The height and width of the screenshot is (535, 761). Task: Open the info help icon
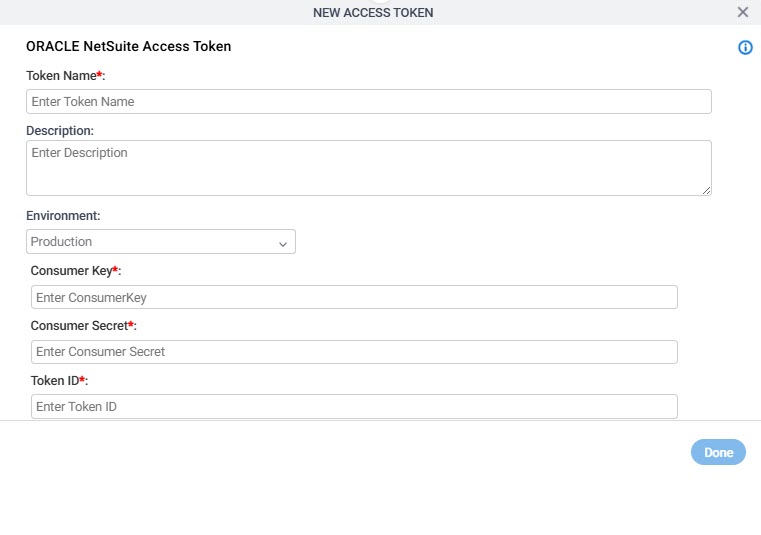tap(745, 48)
